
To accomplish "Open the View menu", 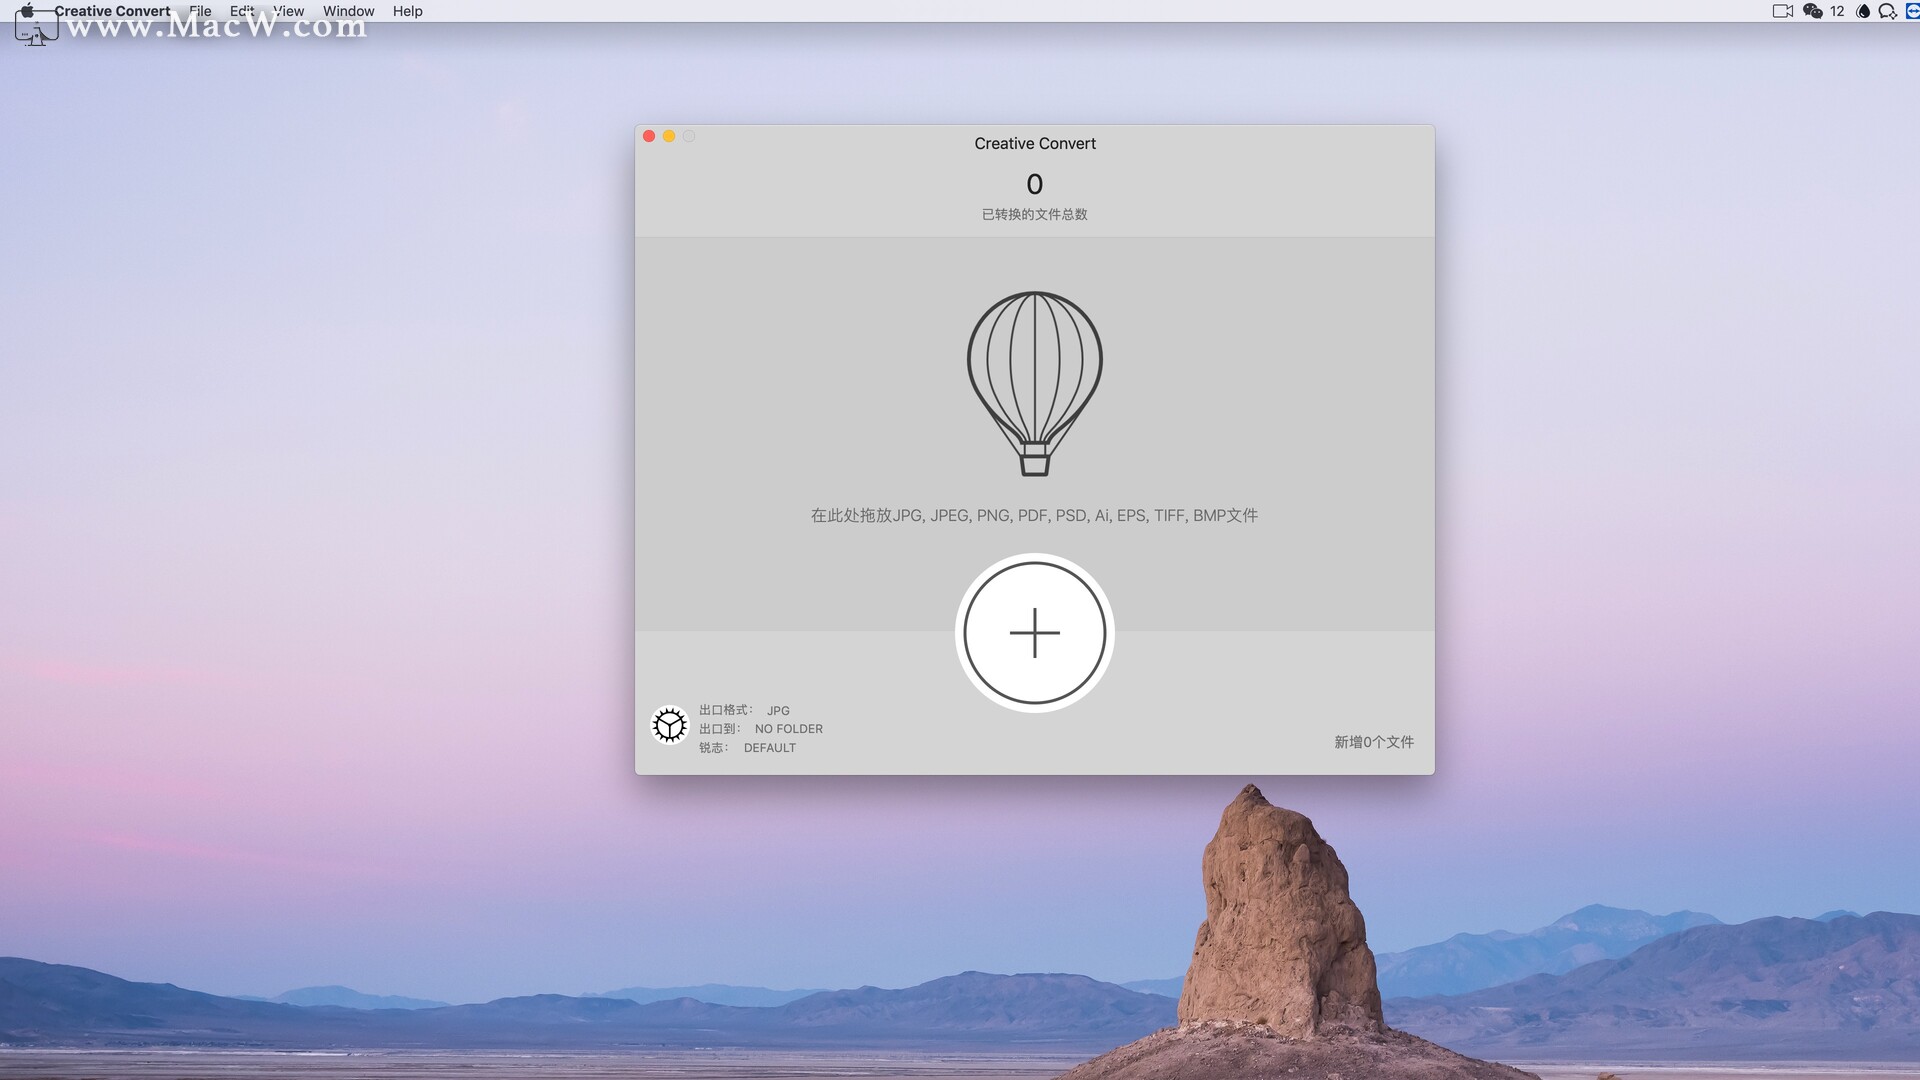I will pyautogui.click(x=288, y=11).
